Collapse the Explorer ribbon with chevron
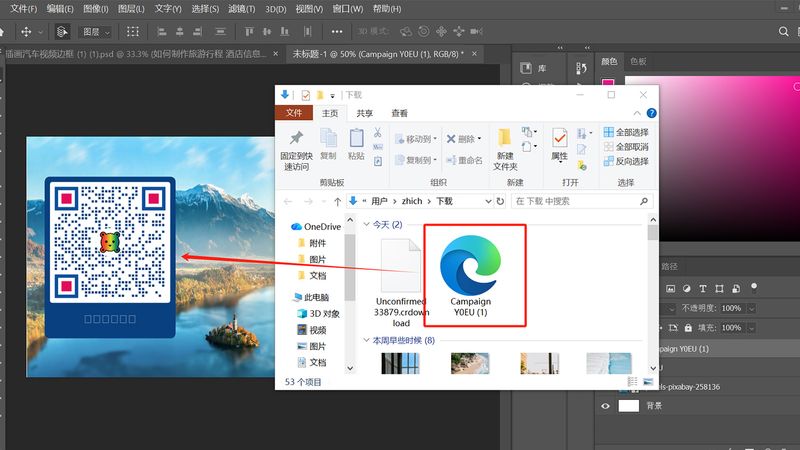This screenshot has width=800, height=450. tap(637, 113)
